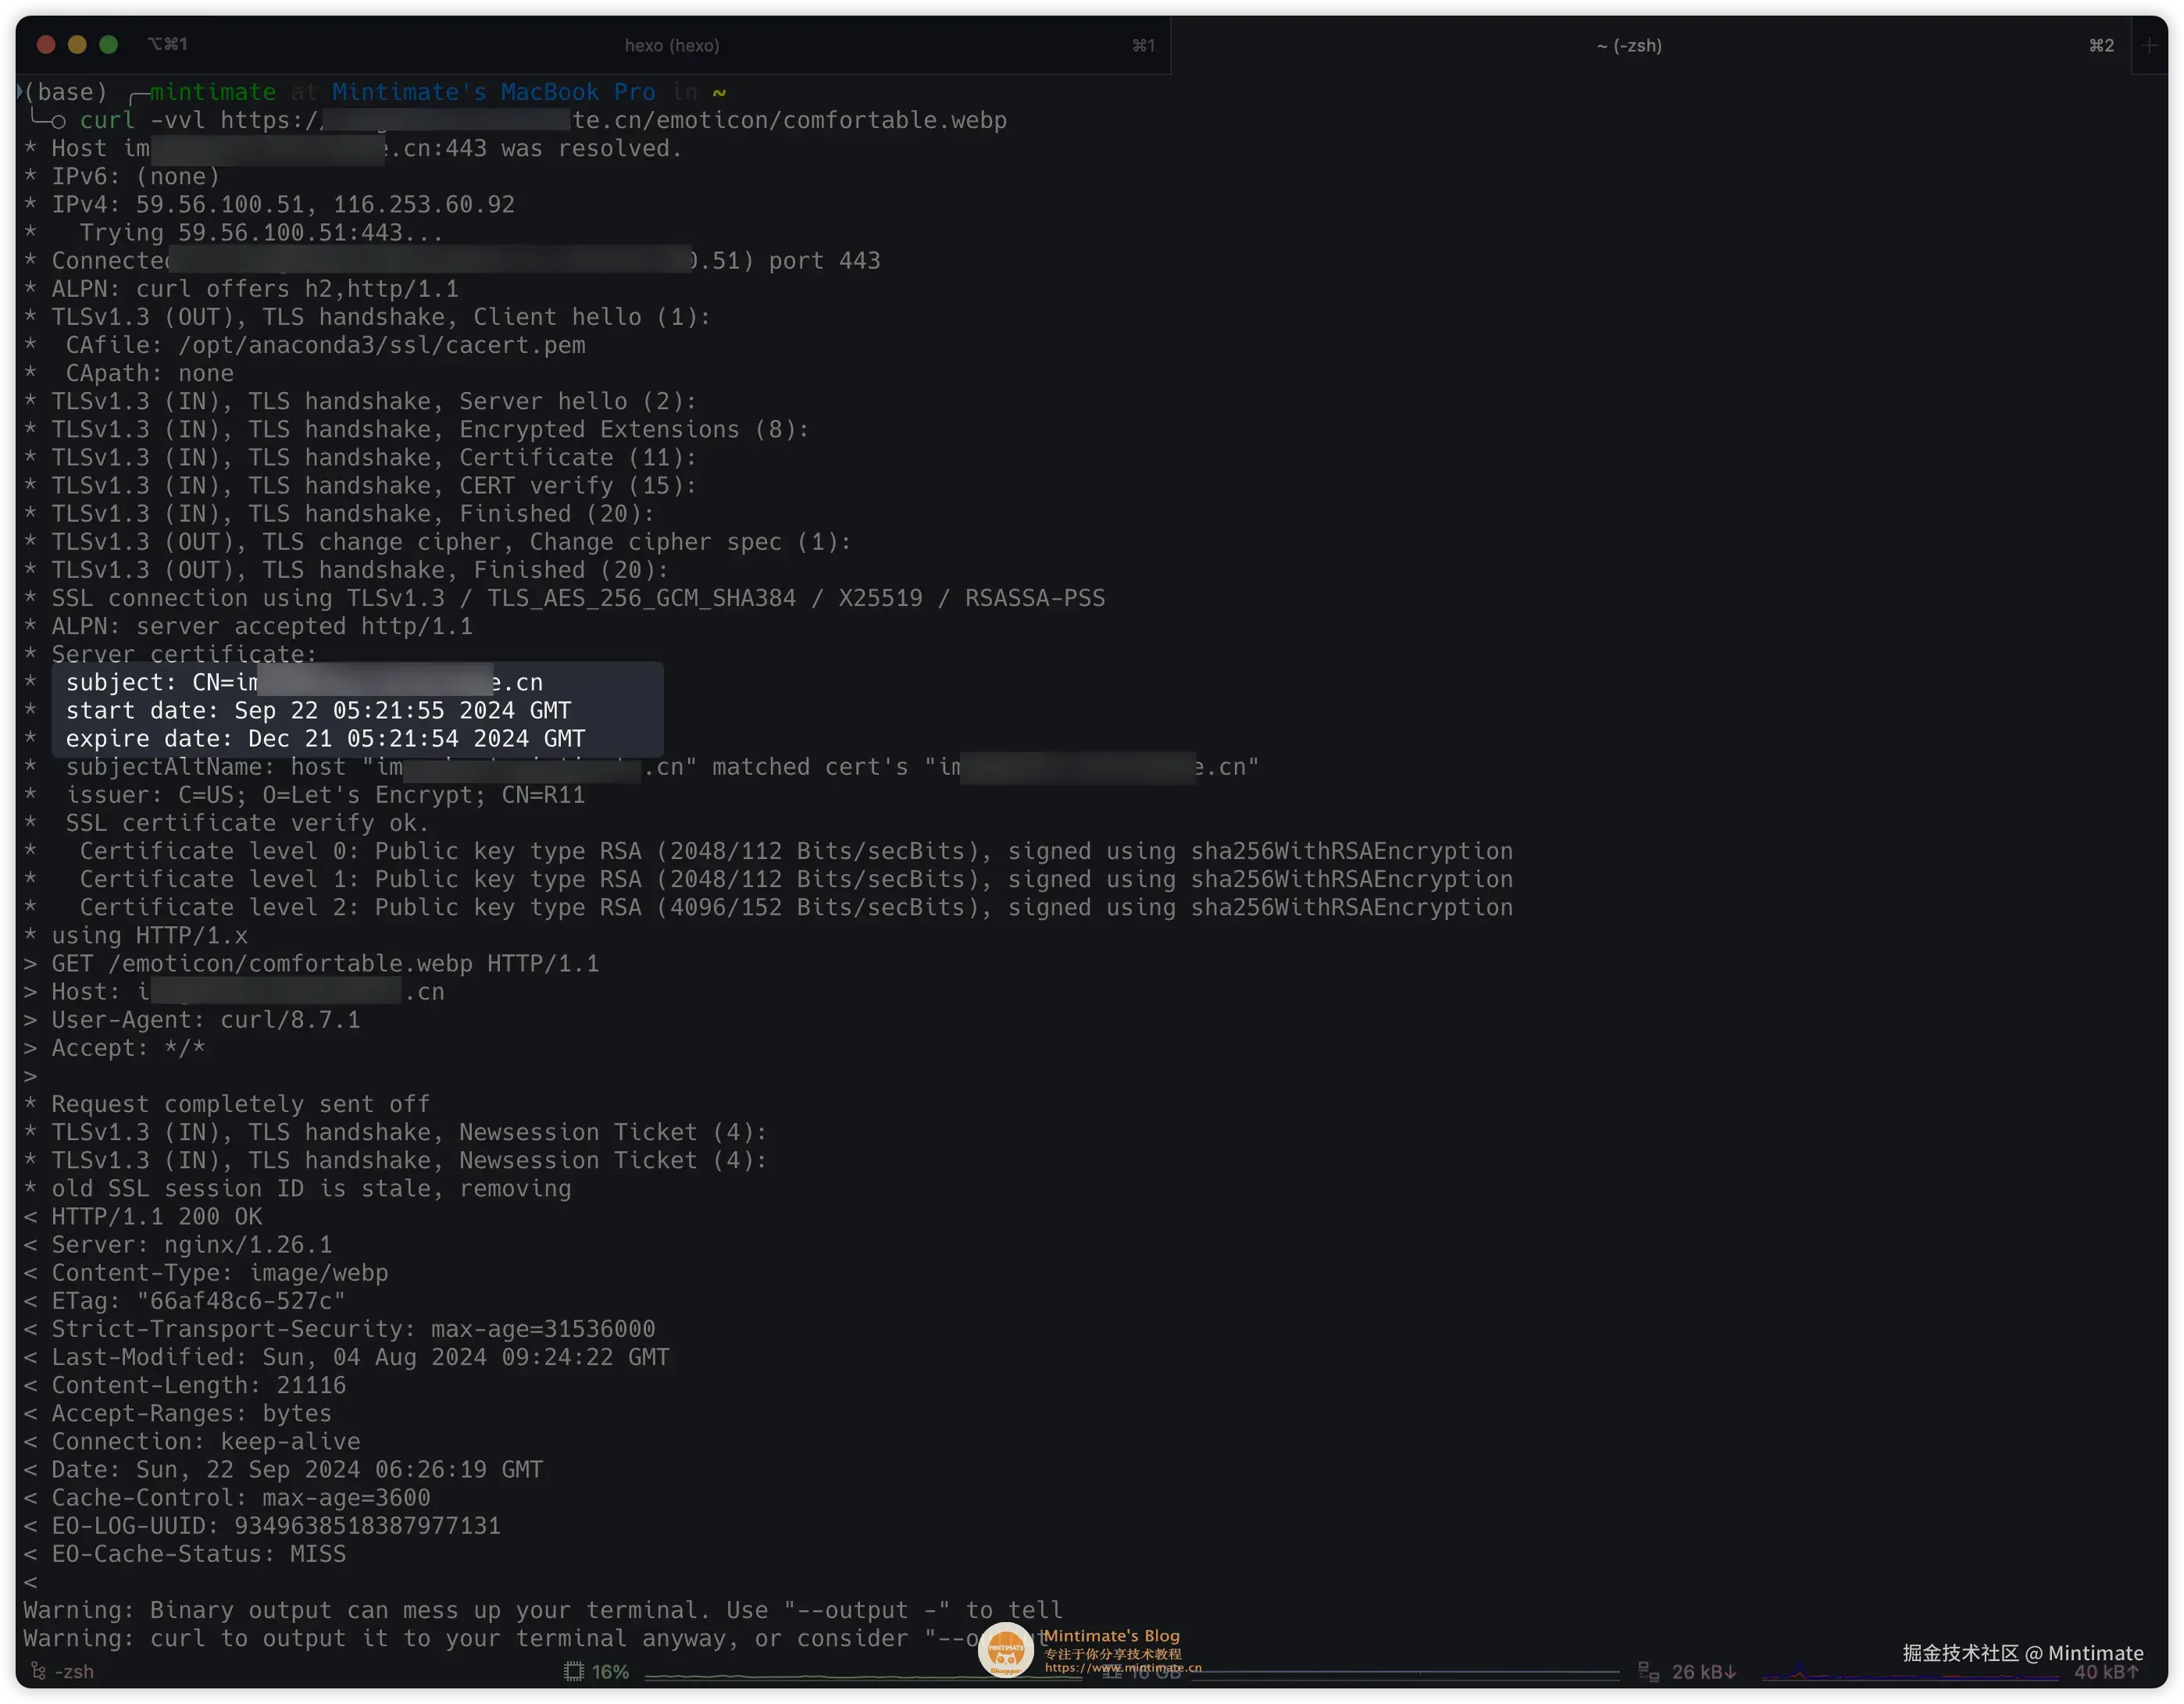Screen dimensions: 2184x1704
Task: Click the -zsh job name in status bar
Action: [74, 1671]
